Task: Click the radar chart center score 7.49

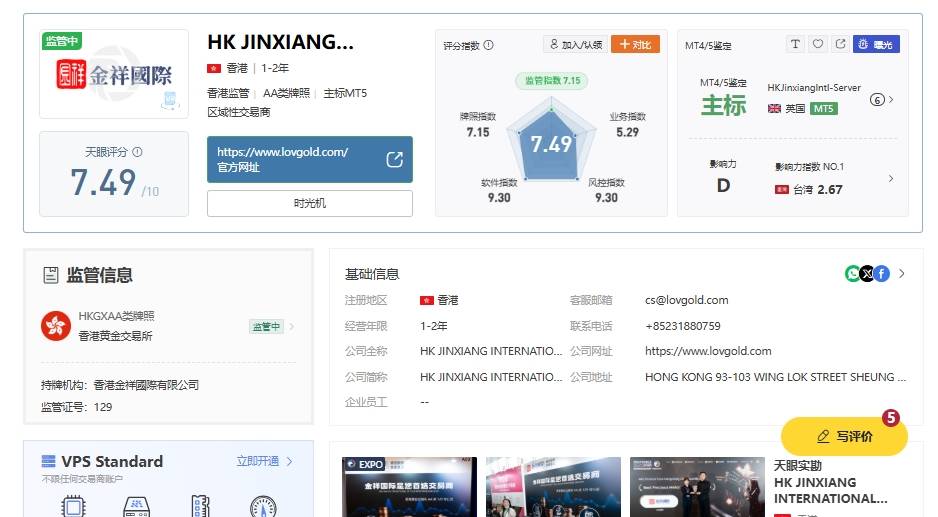Action: point(551,144)
